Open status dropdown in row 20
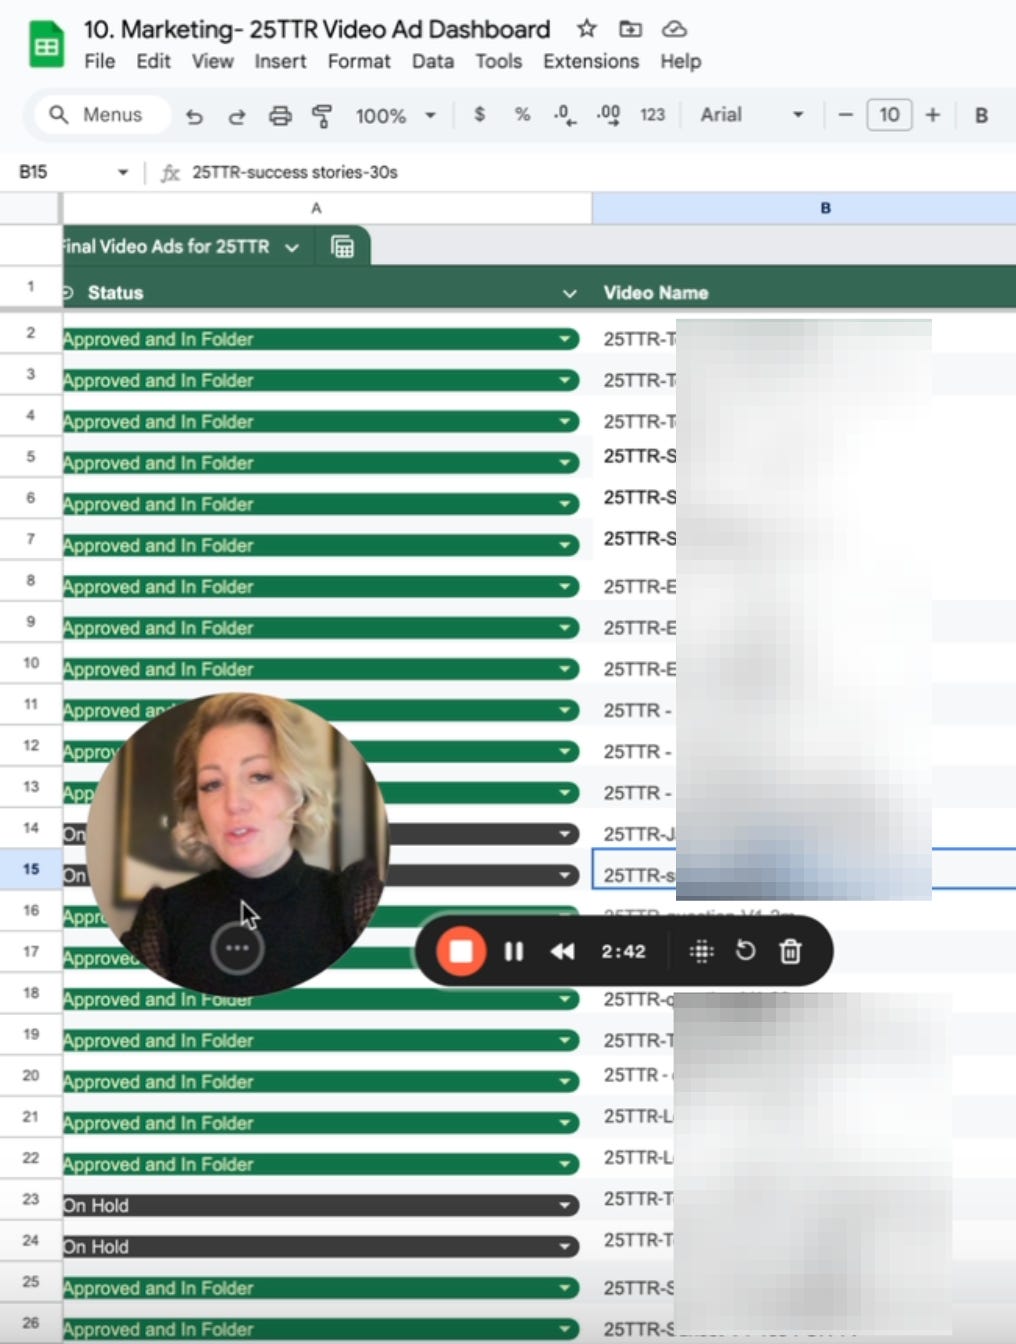 pyautogui.click(x=566, y=1081)
